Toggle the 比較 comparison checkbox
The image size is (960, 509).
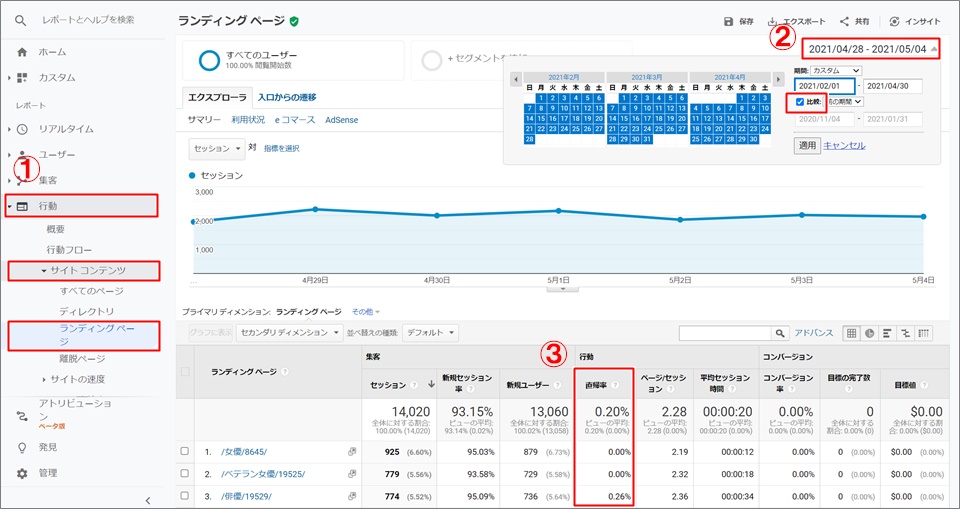pyautogui.click(x=800, y=102)
